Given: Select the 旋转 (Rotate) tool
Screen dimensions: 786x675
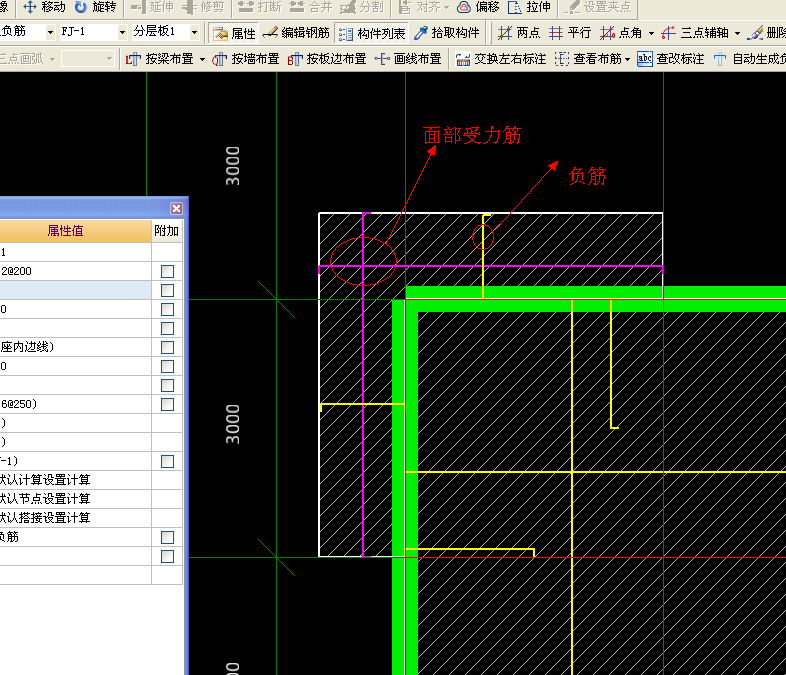Looking at the screenshot, I should point(95,7).
